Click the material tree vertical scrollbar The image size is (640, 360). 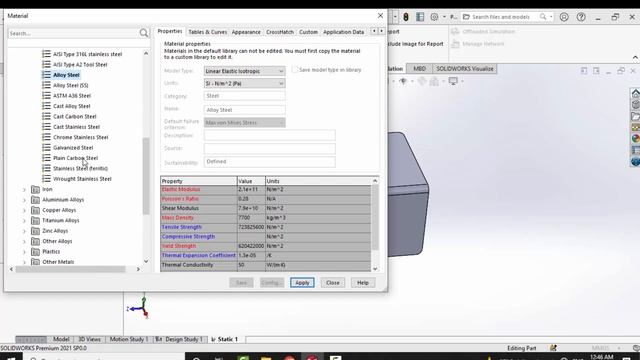pyautogui.click(x=146, y=176)
